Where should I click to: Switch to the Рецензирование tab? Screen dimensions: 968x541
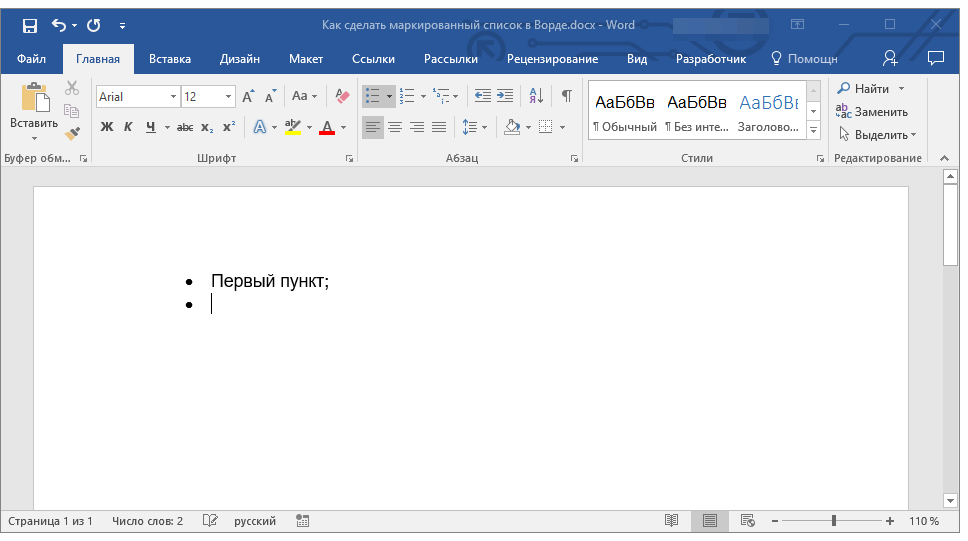[552, 59]
